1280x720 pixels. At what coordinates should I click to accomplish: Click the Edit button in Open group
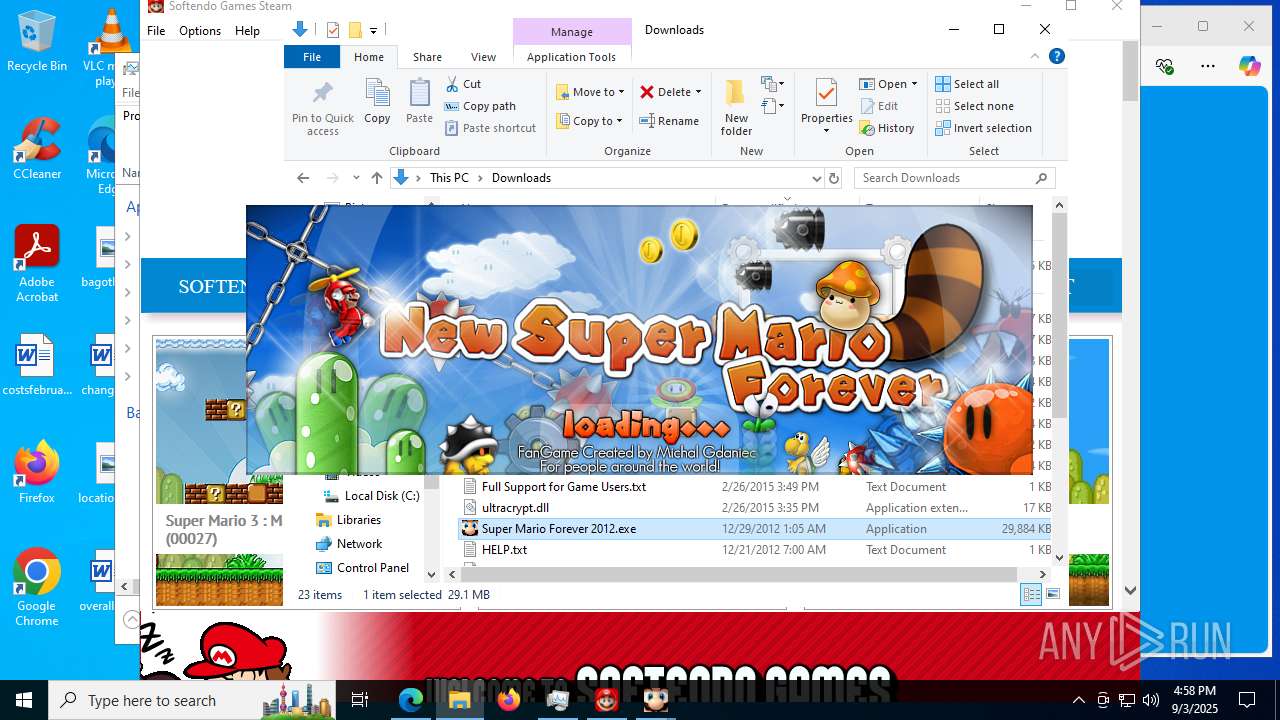[879, 106]
